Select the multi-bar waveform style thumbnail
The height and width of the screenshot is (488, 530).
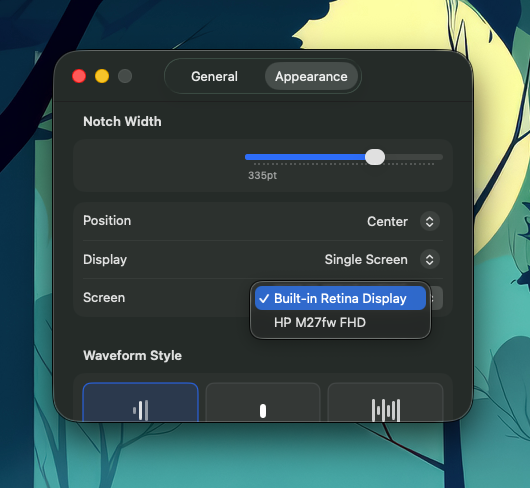385,402
